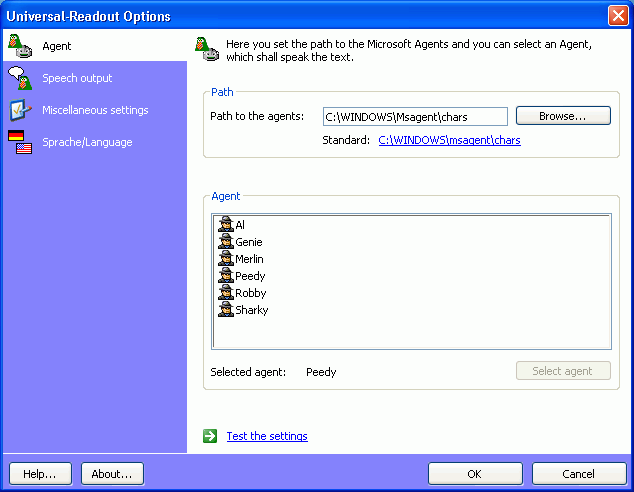The height and width of the screenshot is (492, 634).
Task: Open the About... dialog
Action: [x=112, y=473]
